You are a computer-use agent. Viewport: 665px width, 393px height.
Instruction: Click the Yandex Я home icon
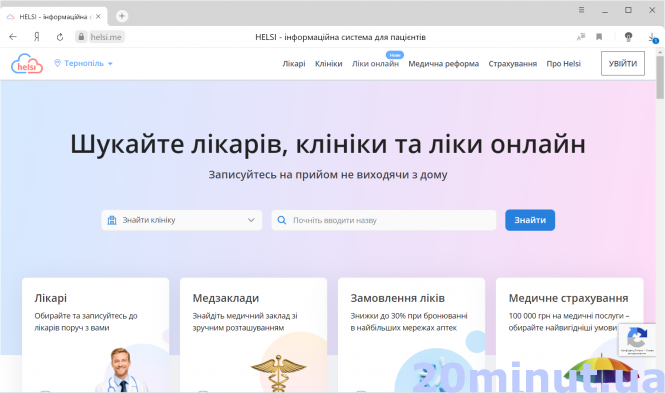[x=37, y=37]
